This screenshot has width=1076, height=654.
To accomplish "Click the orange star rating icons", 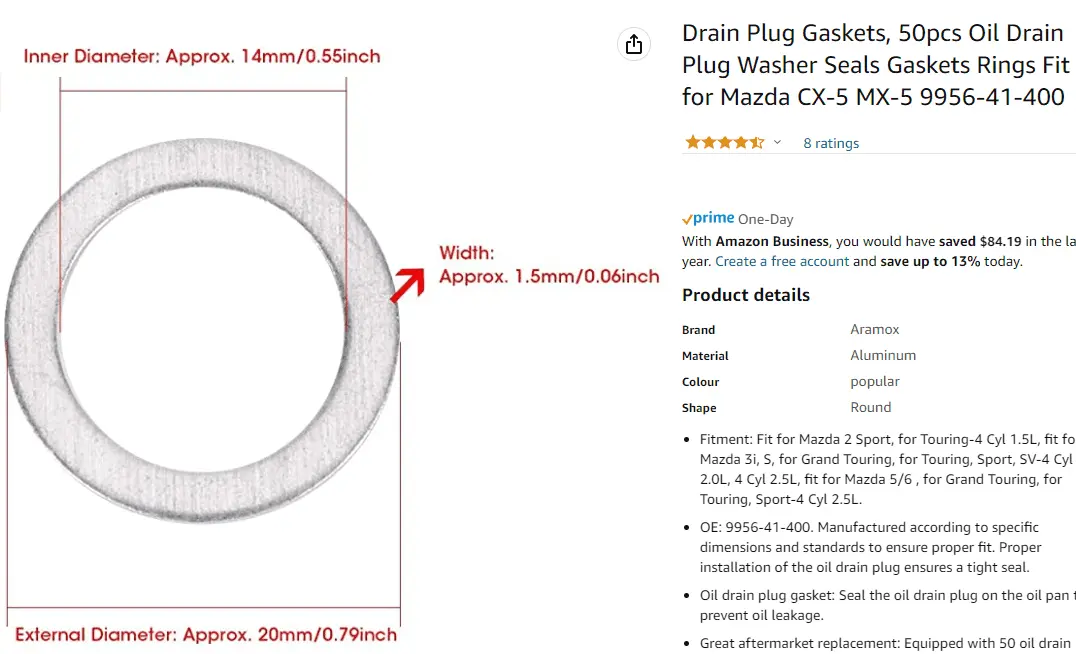I will (x=724, y=143).
